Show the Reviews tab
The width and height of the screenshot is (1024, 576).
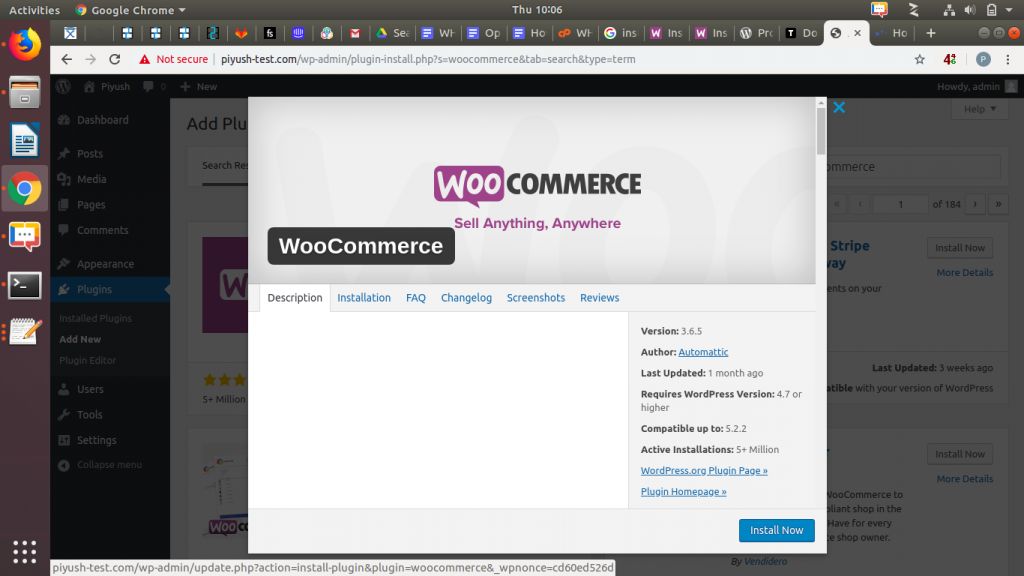pyautogui.click(x=600, y=298)
